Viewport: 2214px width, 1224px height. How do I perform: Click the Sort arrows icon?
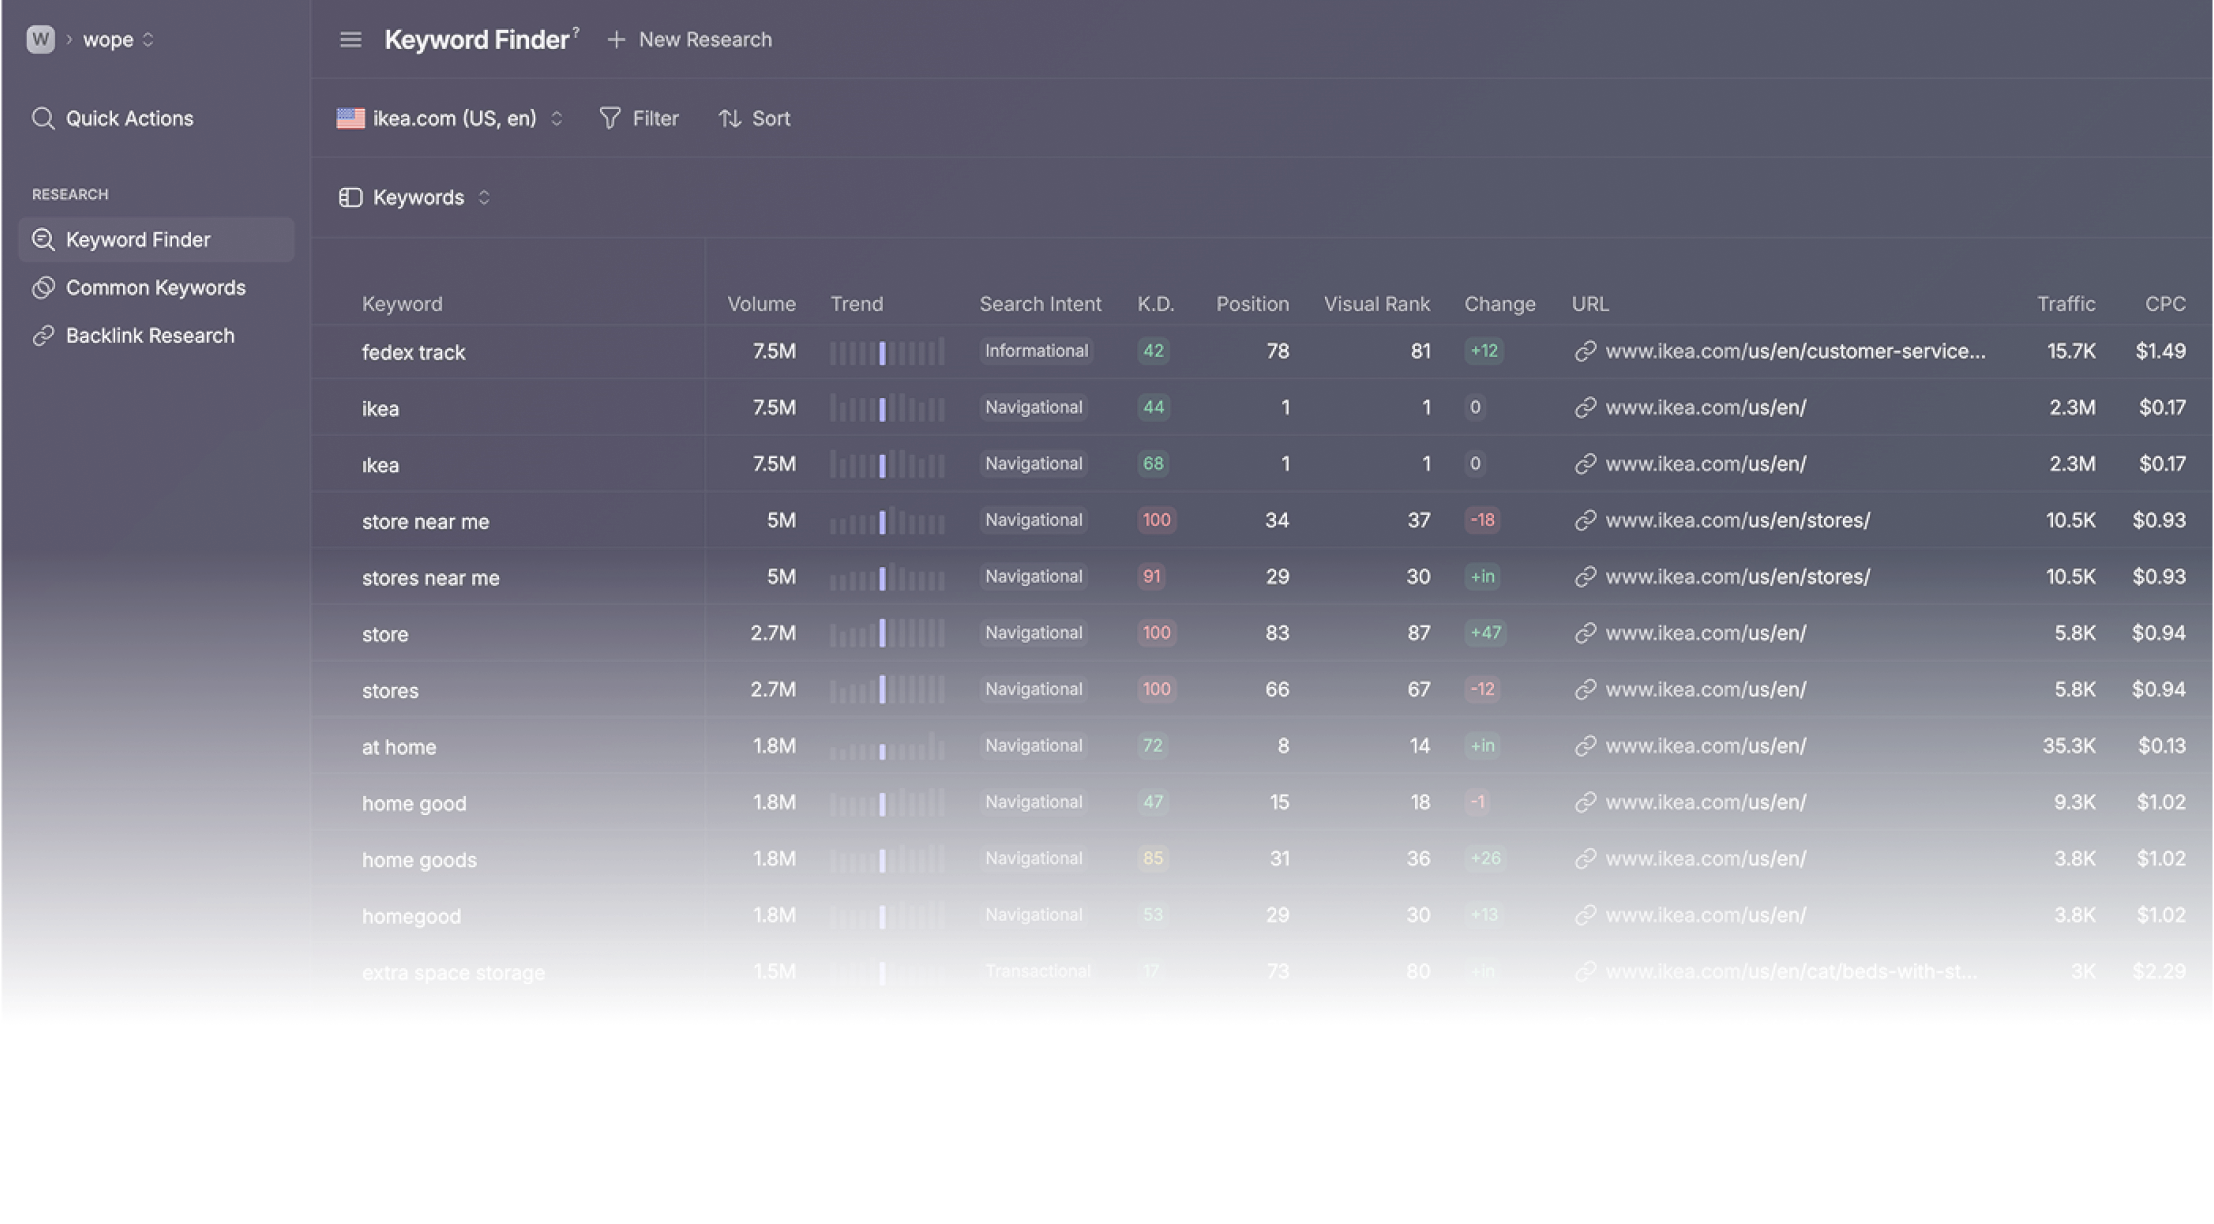click(x=729, y=118)
